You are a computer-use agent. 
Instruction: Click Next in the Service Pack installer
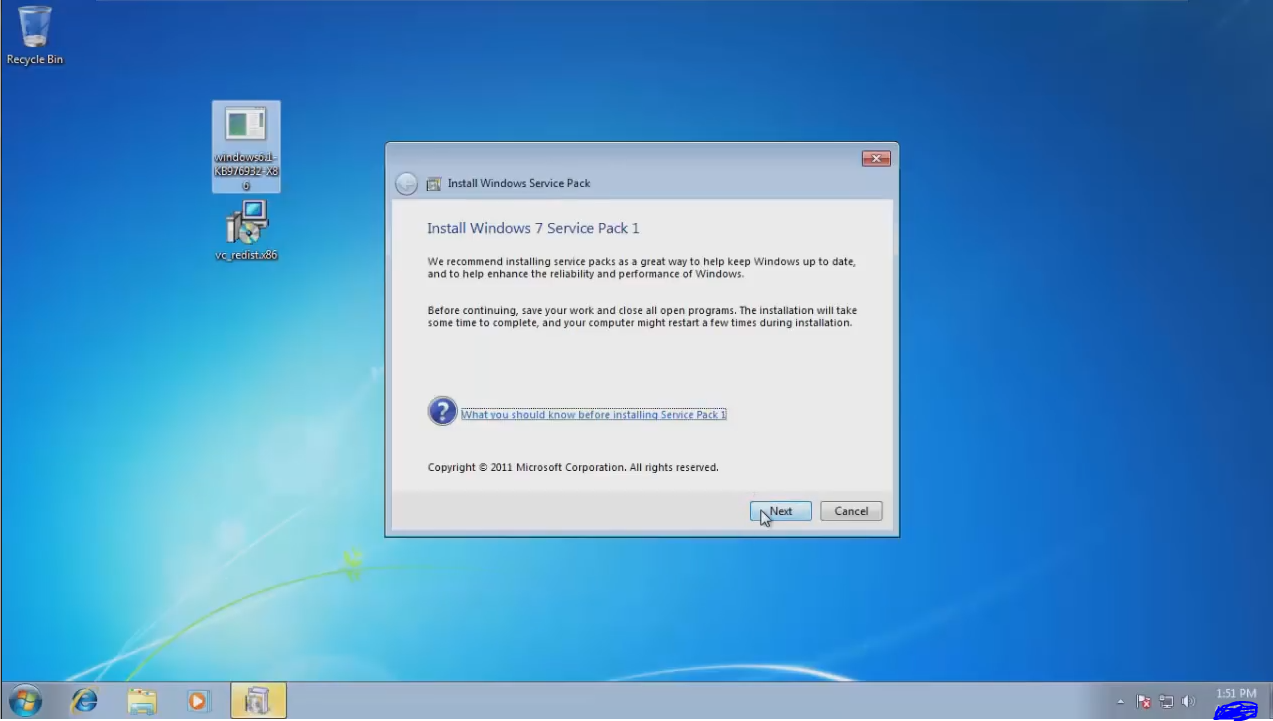pos(780,511)
